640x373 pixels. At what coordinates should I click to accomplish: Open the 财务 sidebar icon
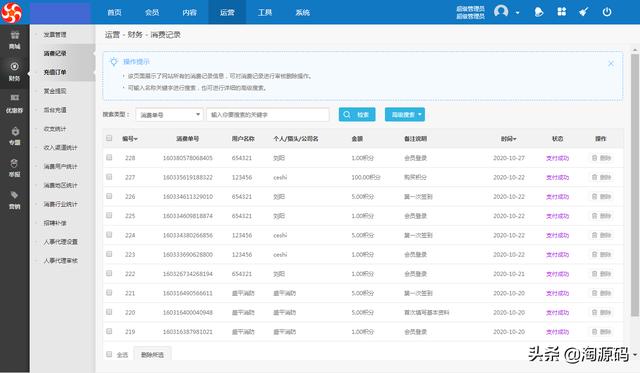click(15, 67)
